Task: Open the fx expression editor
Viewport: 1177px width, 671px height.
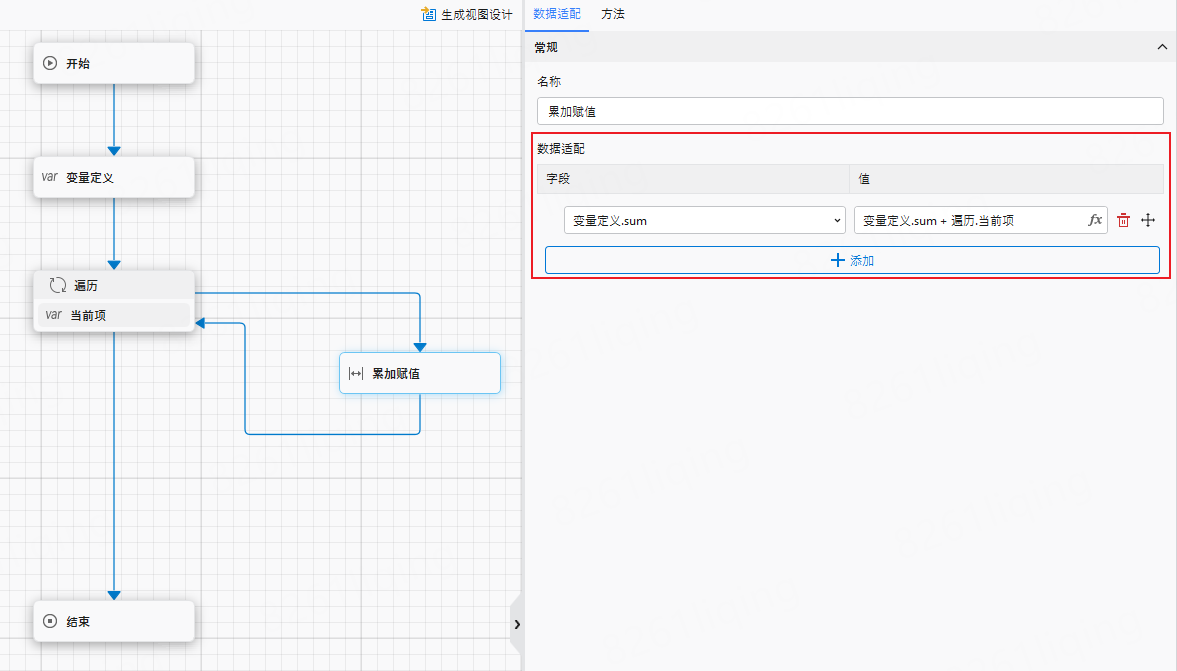Action: click(1095, 220)
